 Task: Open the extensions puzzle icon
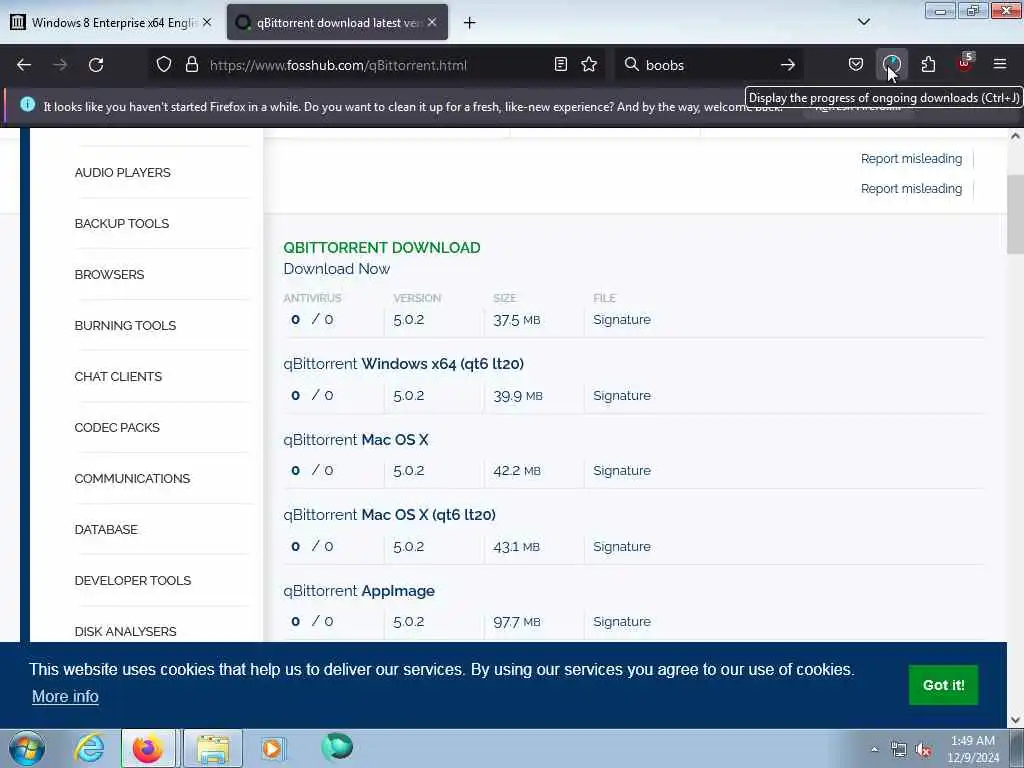point(928,65)
